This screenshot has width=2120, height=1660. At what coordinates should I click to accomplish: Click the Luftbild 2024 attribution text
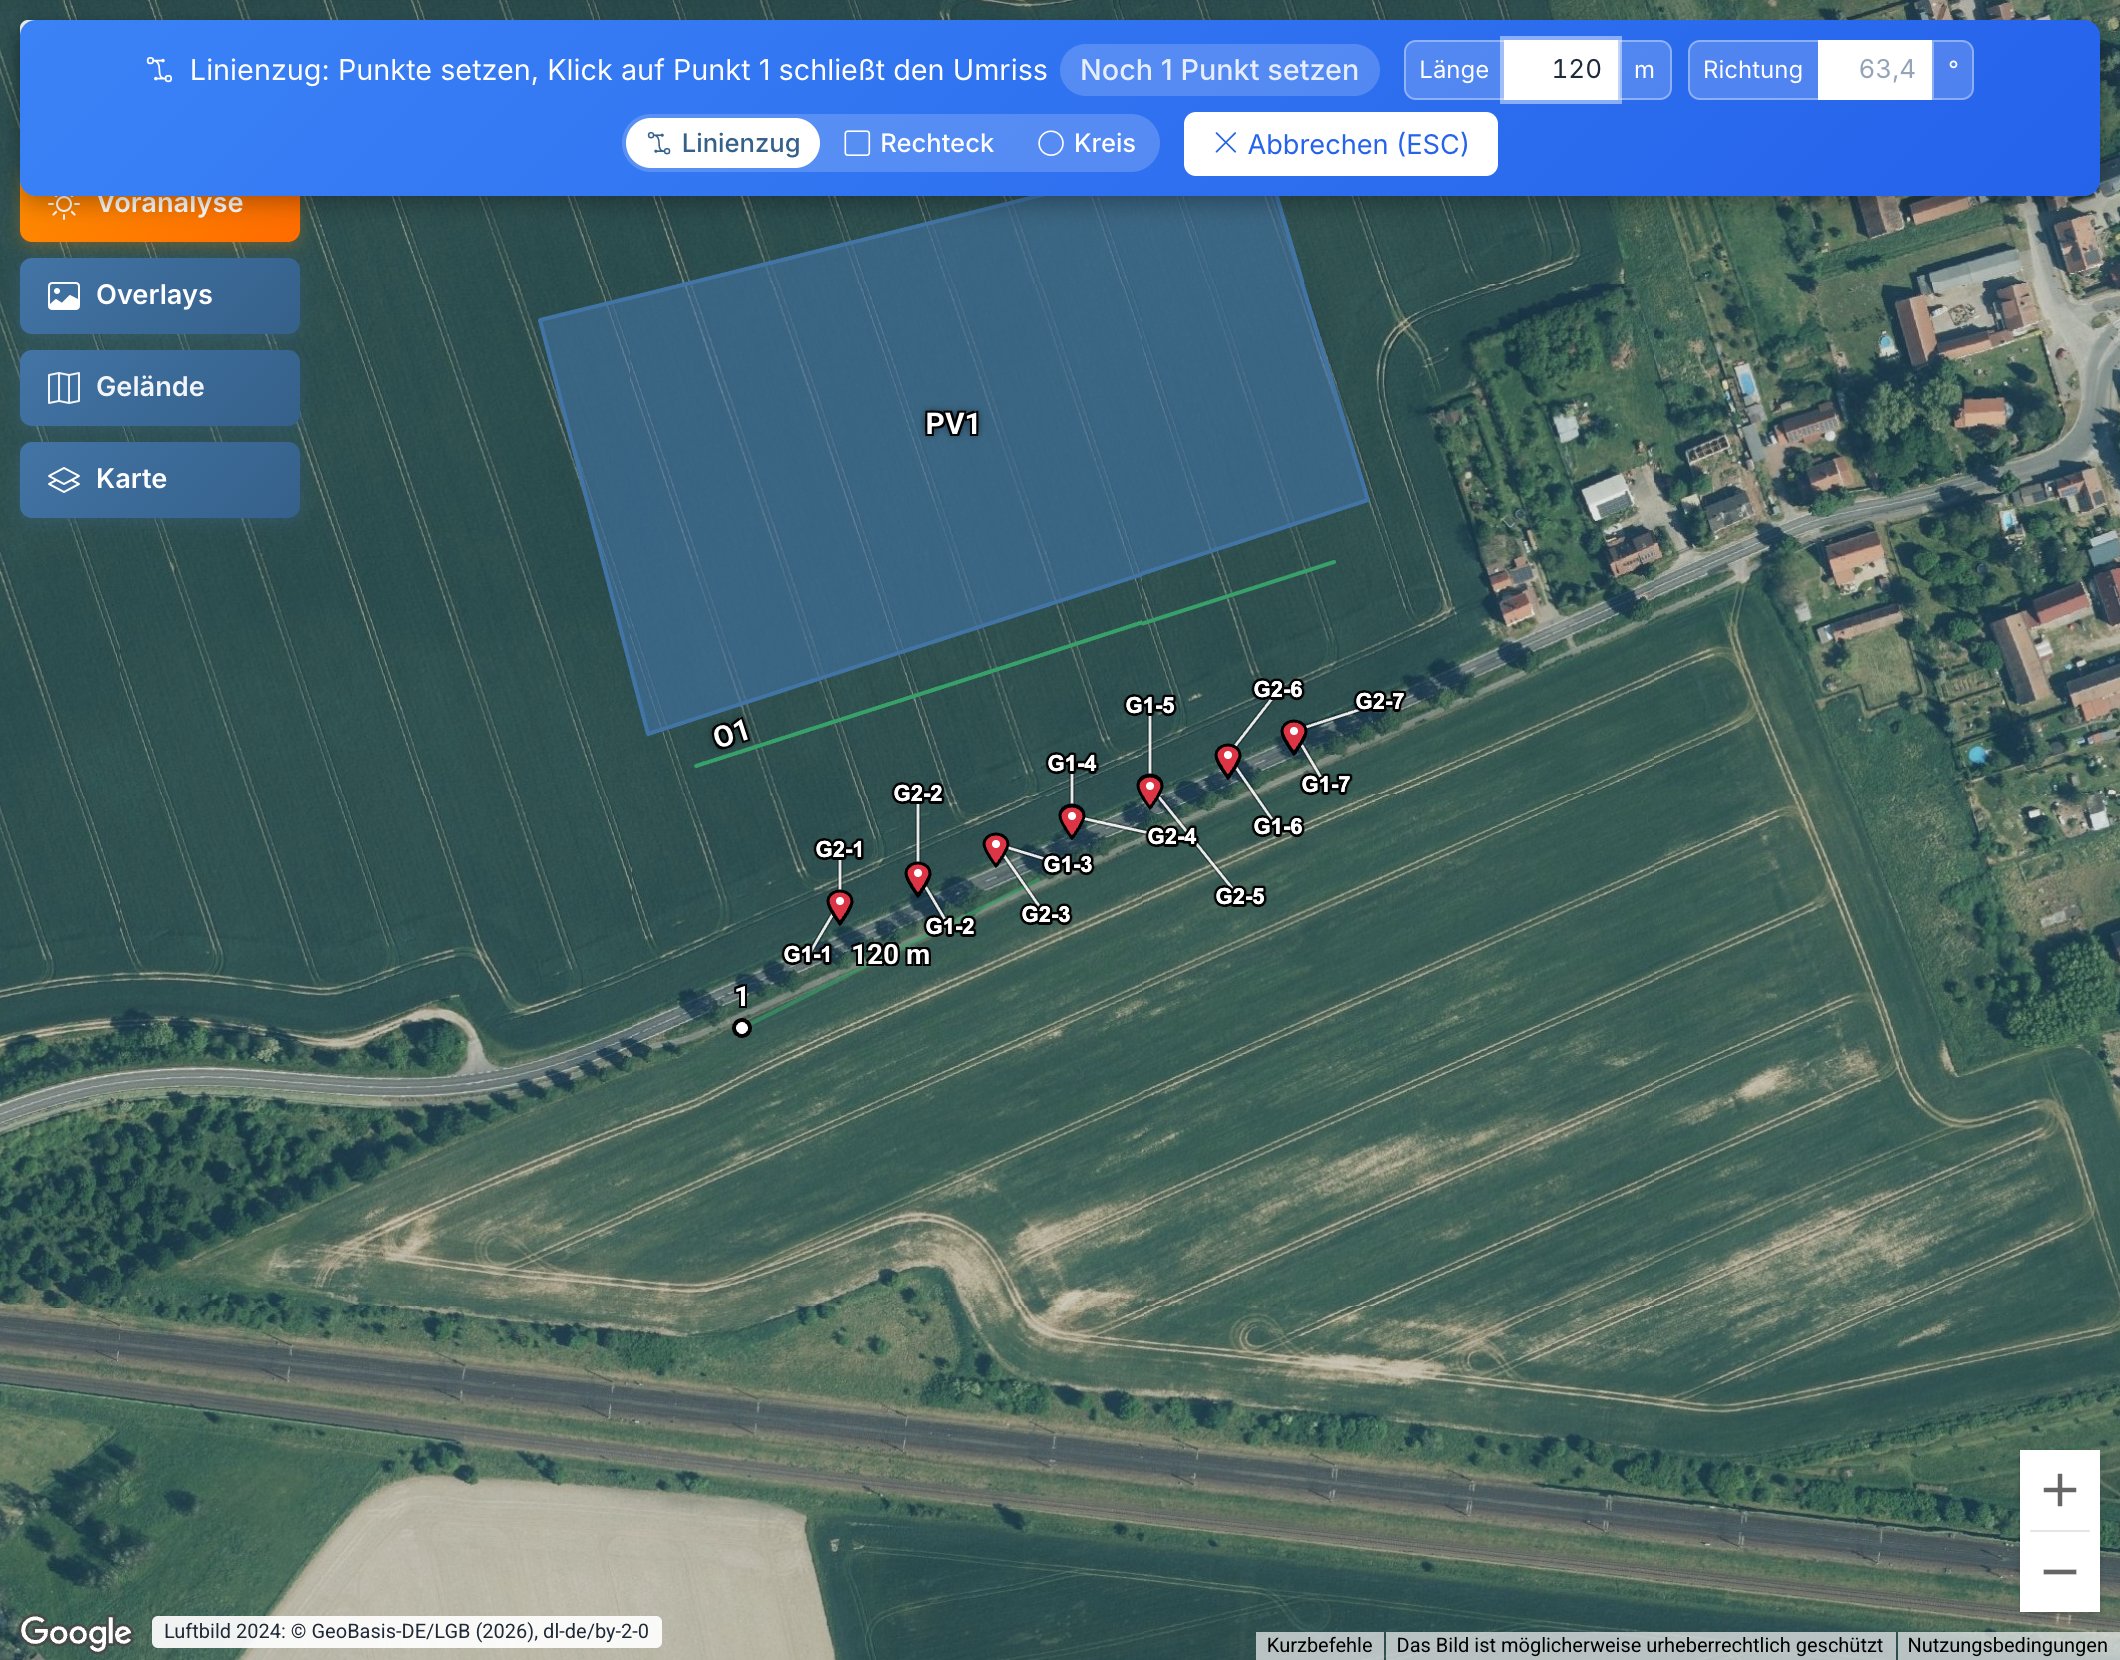(x=406, y=1631)
